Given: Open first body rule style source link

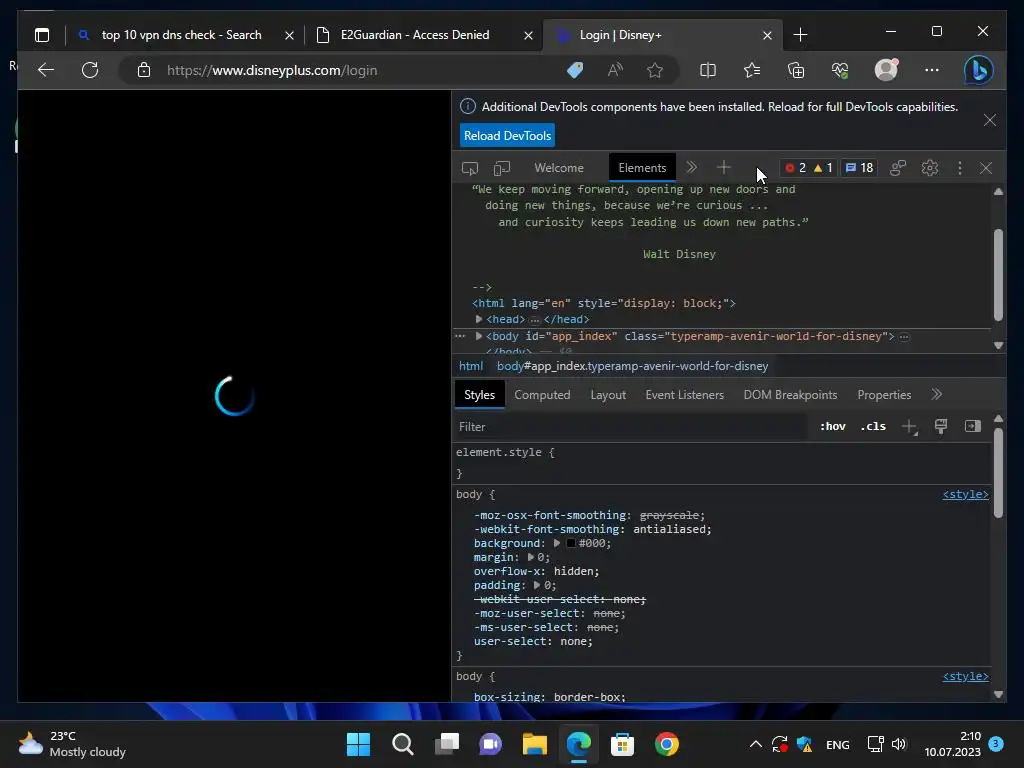Looking at the screenshot, I should (965, 494).
